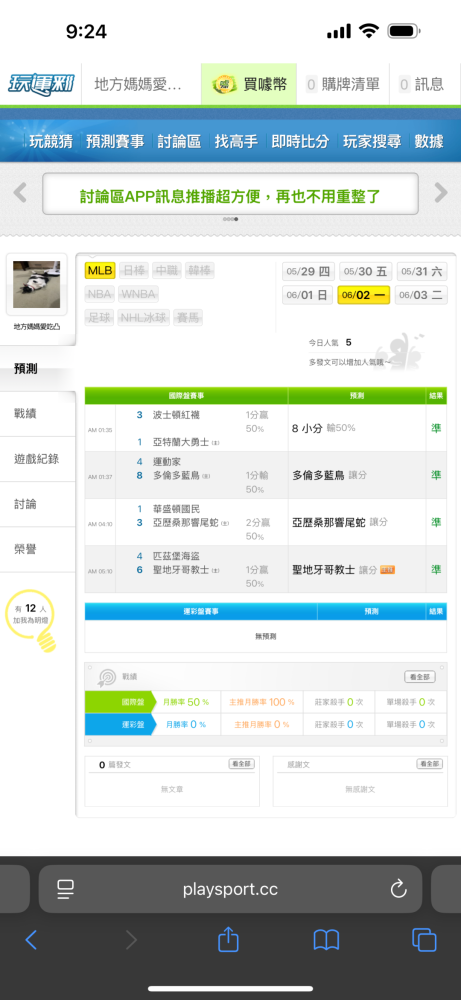The height and width of the screenshot is (1000, 461).
Task: Show next announcement banner with right arrow
Action: (x=441, y=193)
